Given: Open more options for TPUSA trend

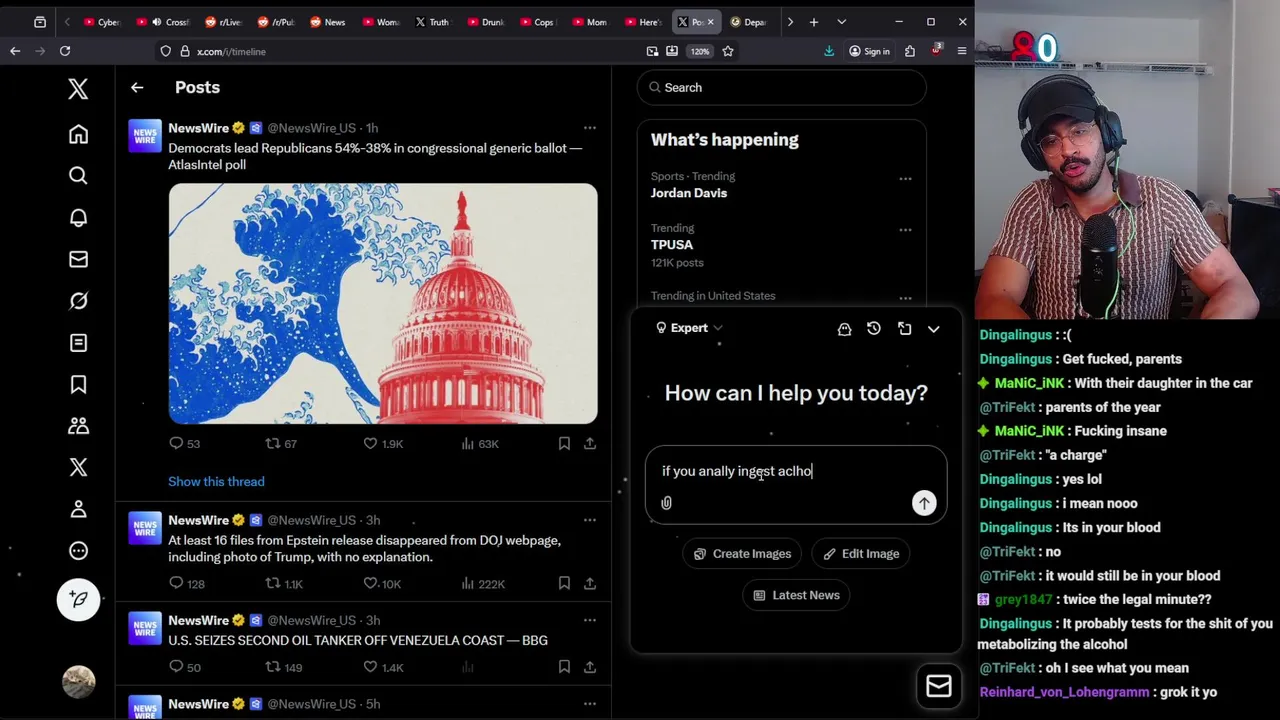Looking at the screenshot, I should tap(905, 229).
